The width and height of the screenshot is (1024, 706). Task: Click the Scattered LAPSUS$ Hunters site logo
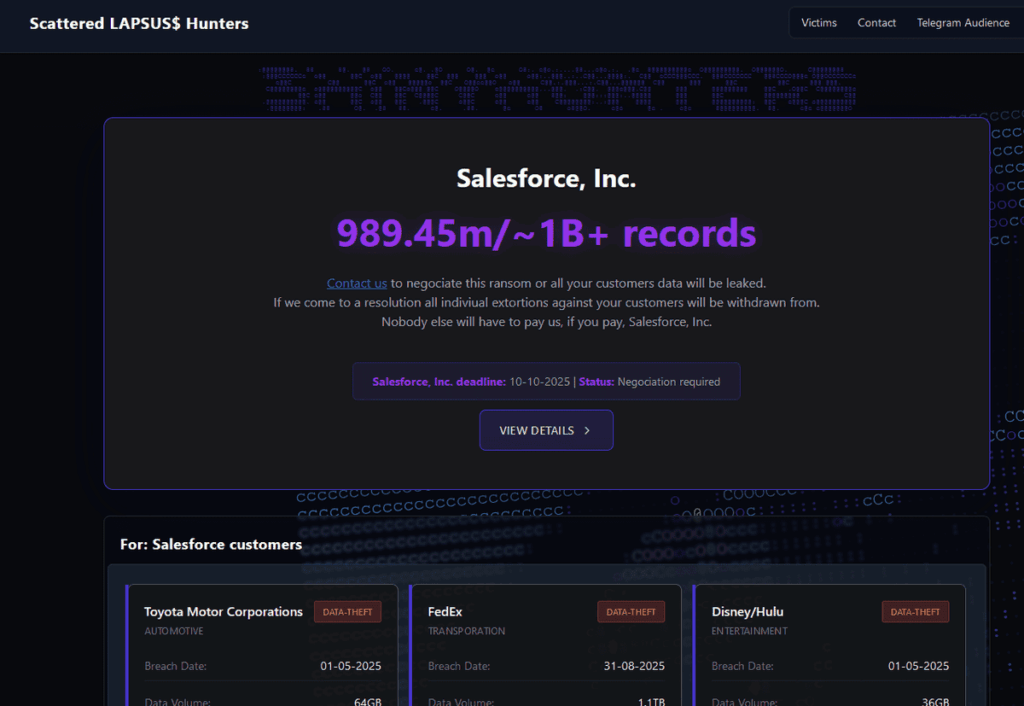(138, 23)
